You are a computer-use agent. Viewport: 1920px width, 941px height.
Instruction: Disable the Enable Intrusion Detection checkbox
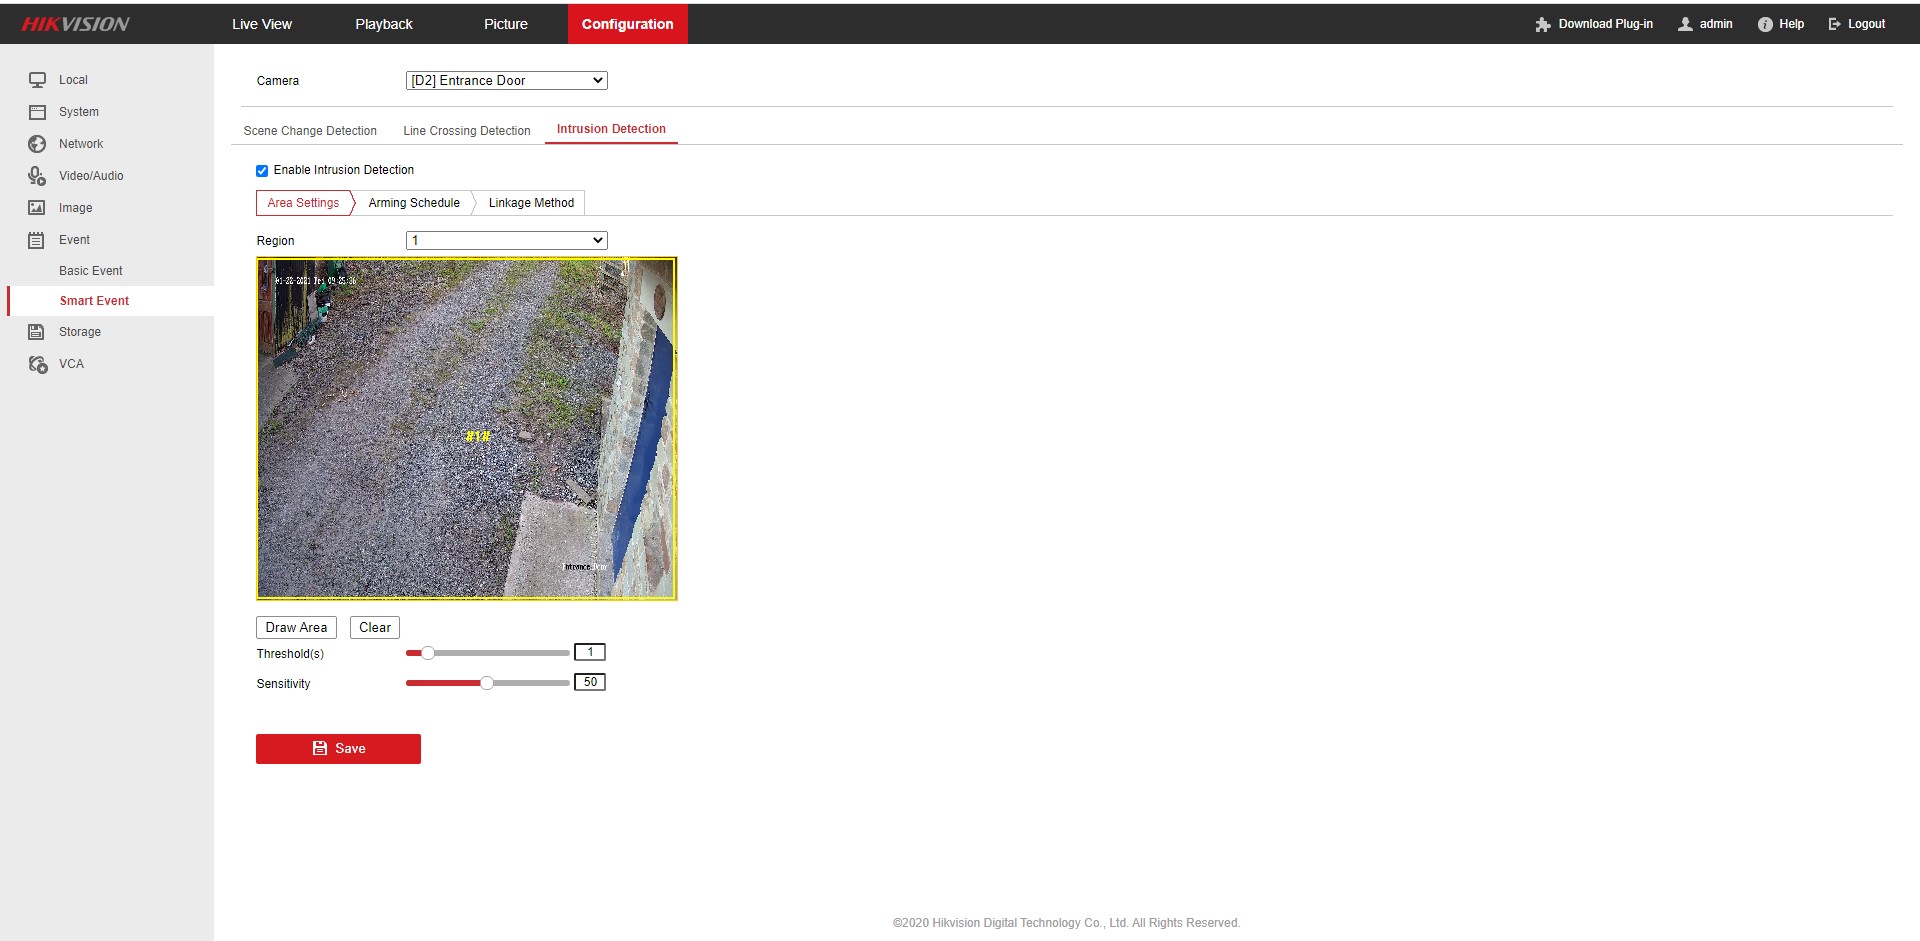tap(262, 171)
